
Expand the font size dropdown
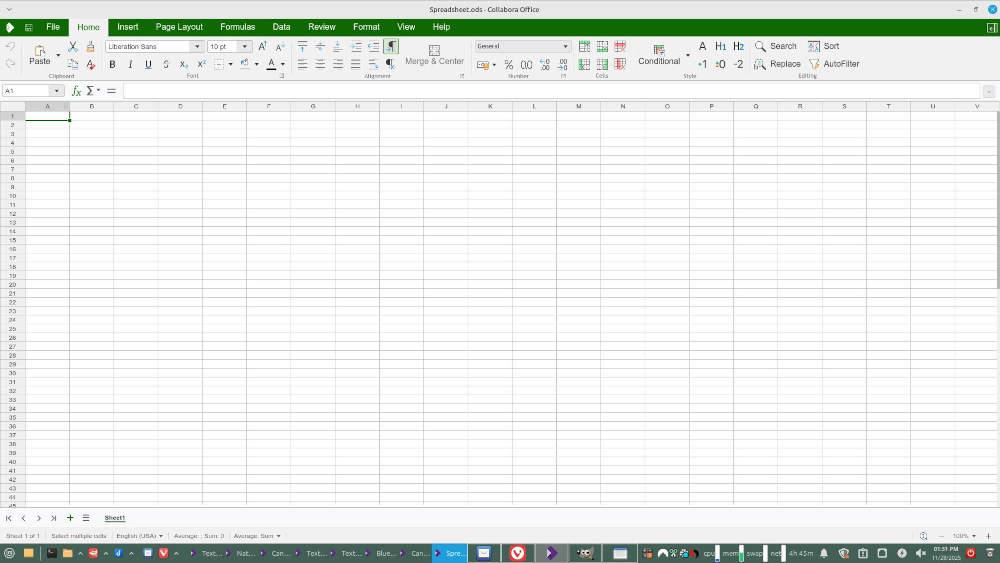245,47
